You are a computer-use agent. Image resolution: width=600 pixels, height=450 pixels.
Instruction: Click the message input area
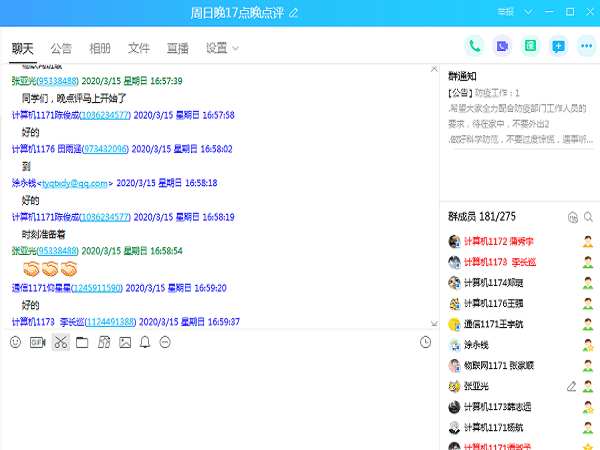point(220,400)
